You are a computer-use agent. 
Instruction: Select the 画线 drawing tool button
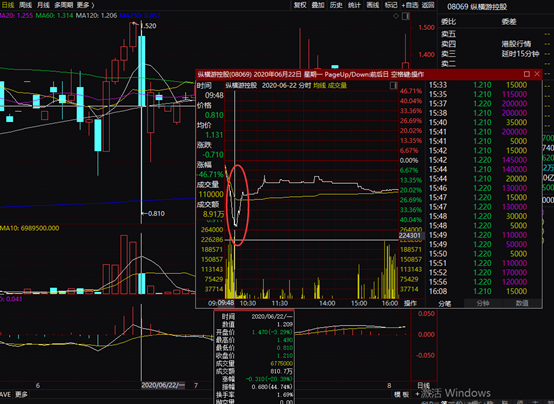372,5
